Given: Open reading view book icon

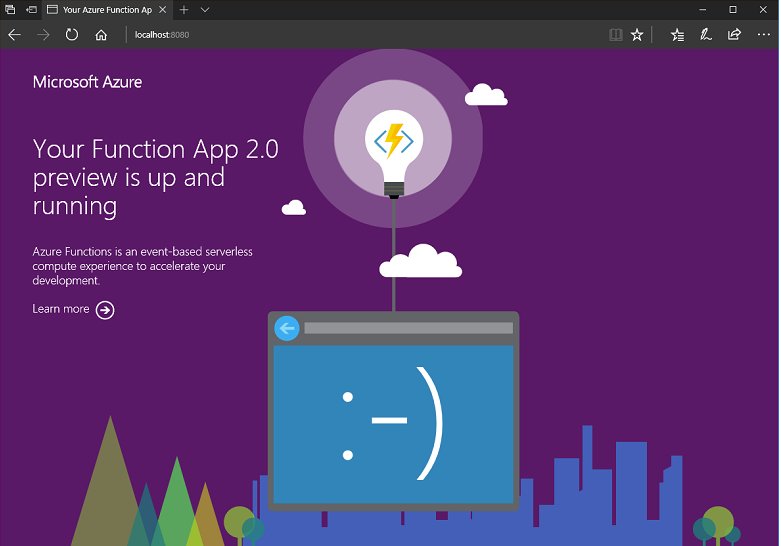Looking at the screenshot, I should 616,34.
